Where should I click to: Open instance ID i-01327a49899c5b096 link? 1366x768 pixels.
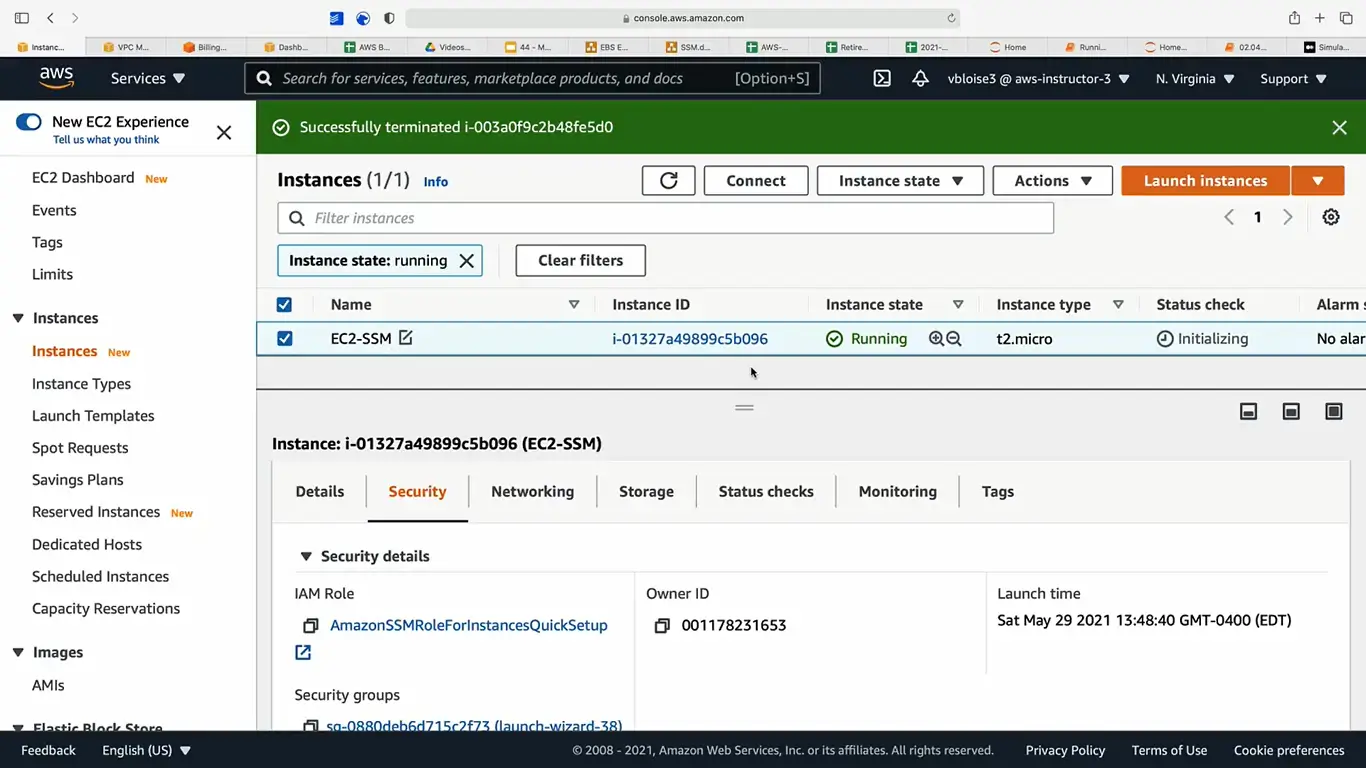click(690, 339)
